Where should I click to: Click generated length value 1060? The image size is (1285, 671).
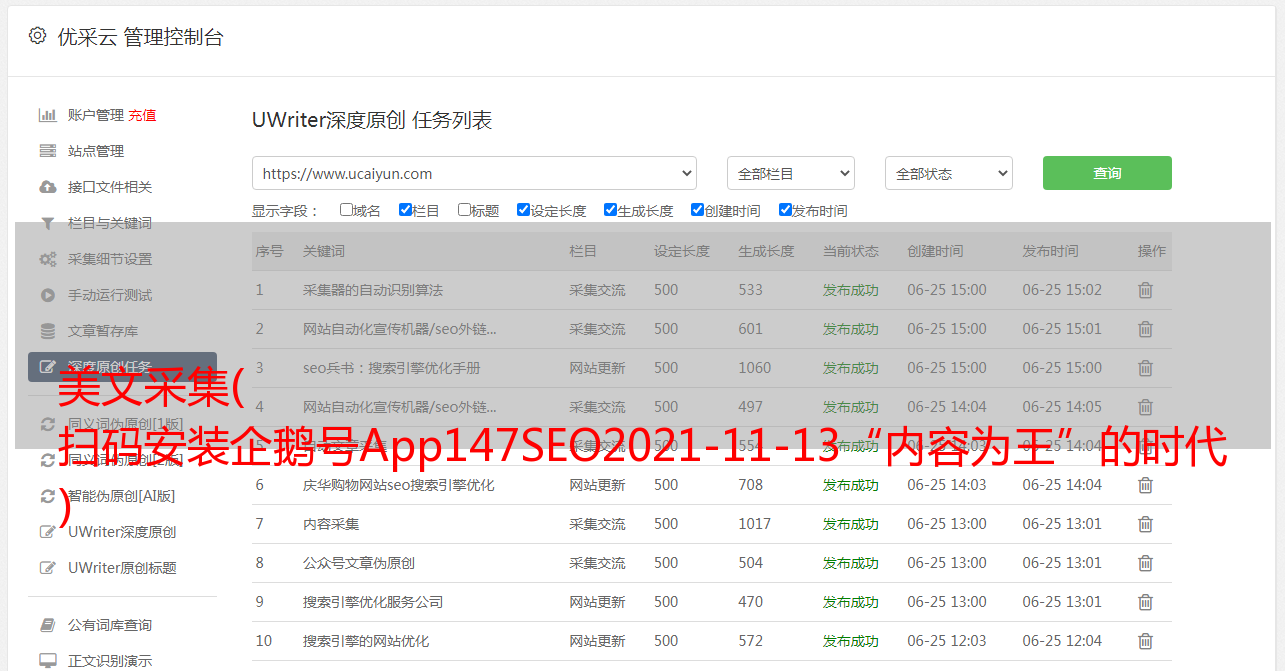[755, 368]
